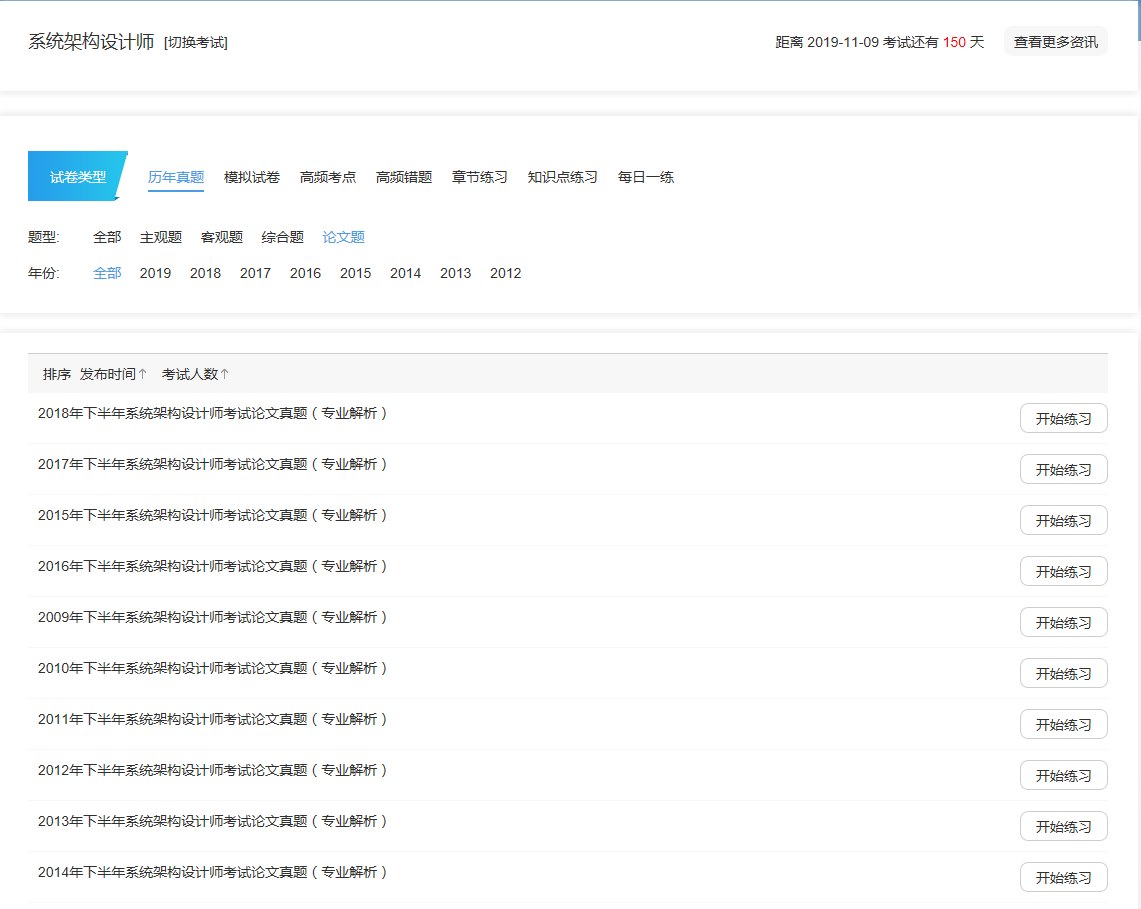Go to the 每日一练 tab
Image resolution: width=1141 pixels, height=909 pixels.
click(x=645, y=176)
